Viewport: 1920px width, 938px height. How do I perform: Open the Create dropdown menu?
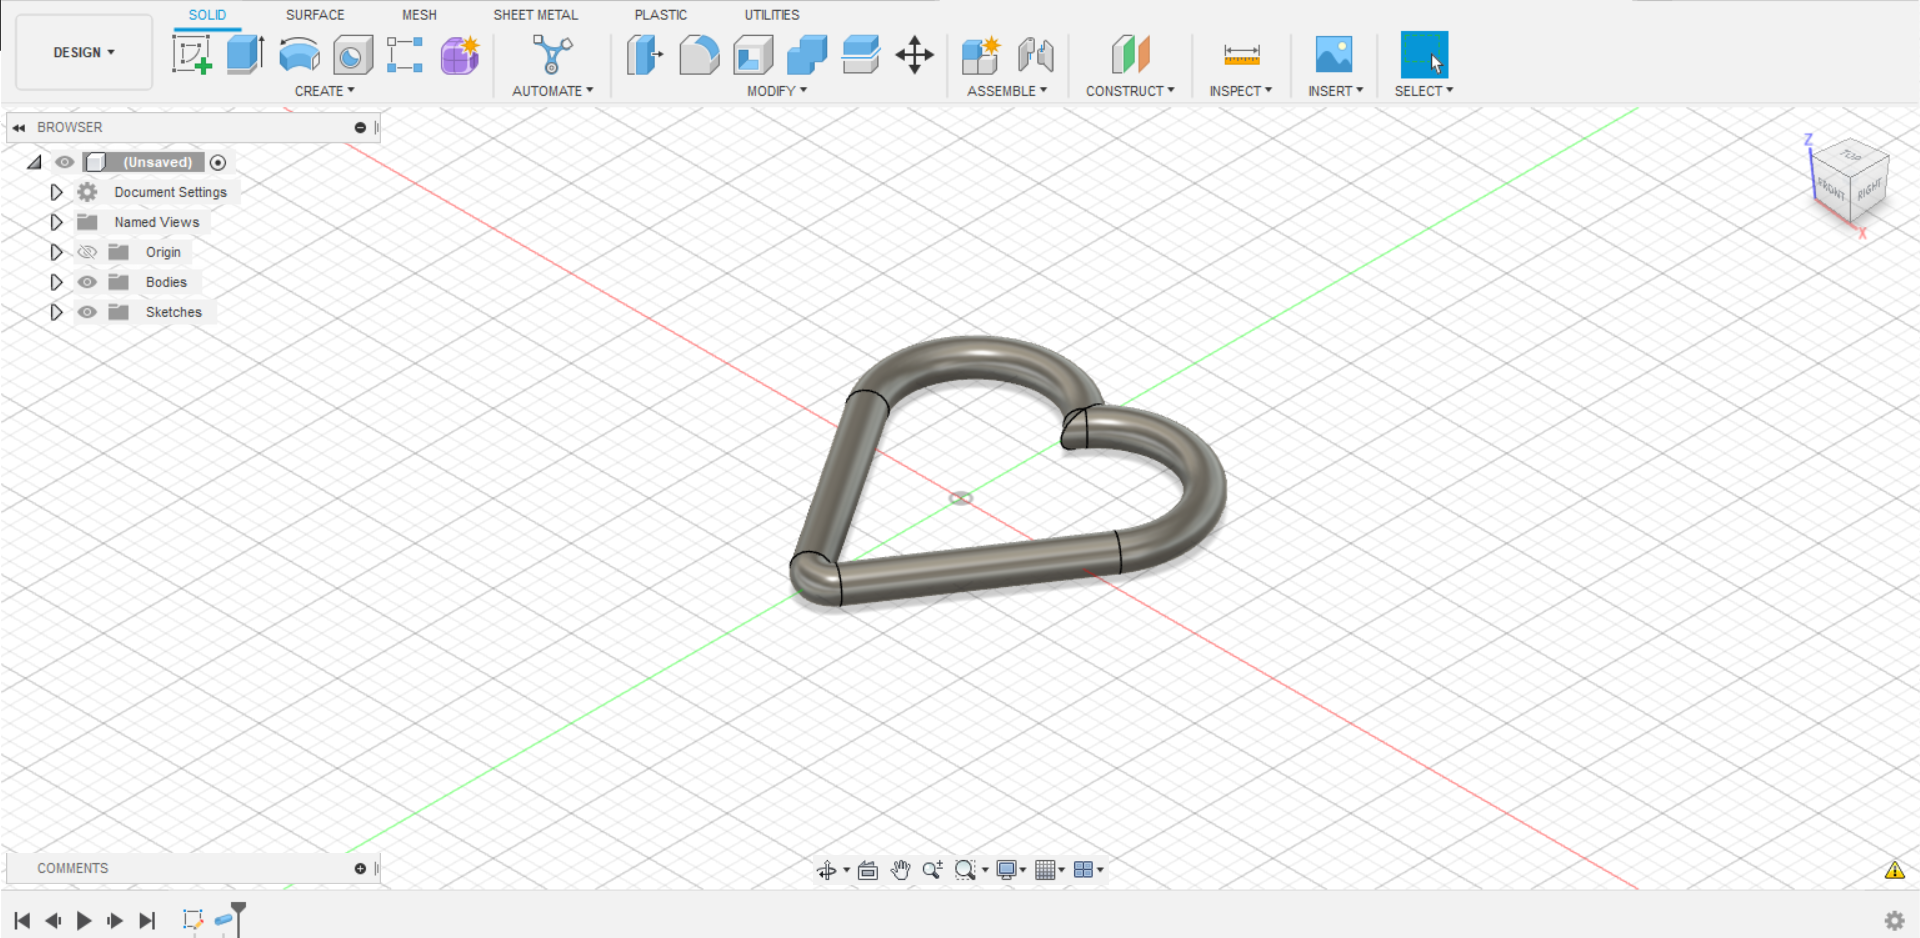pos(324,91)
